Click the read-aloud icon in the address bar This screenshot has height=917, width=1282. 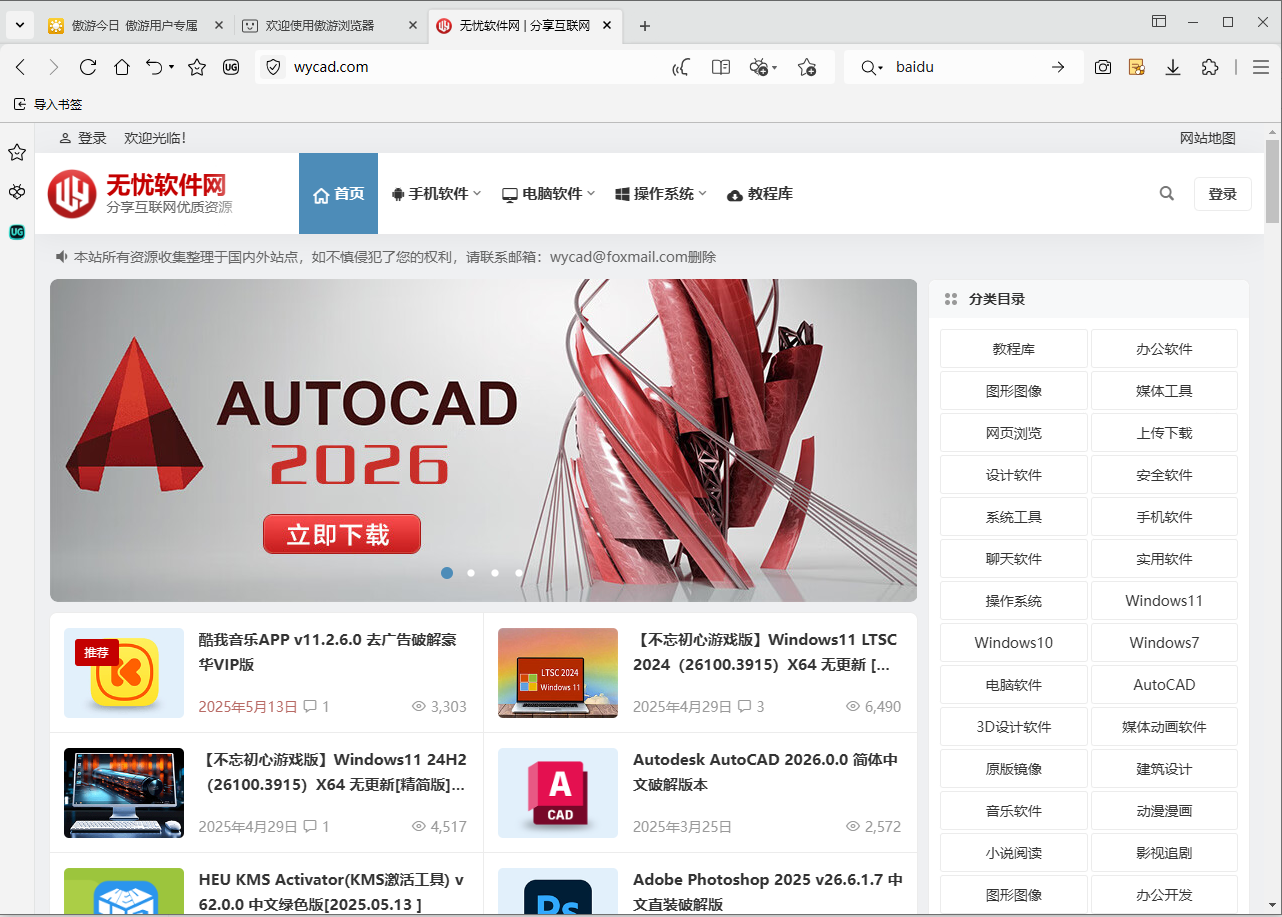pos(681,67)
